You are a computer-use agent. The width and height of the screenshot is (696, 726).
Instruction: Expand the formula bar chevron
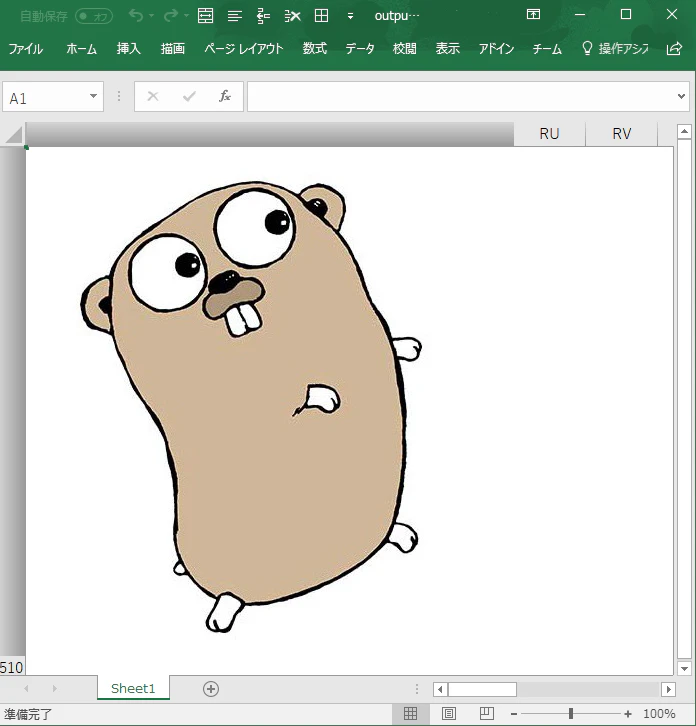(x=681, y=96)
